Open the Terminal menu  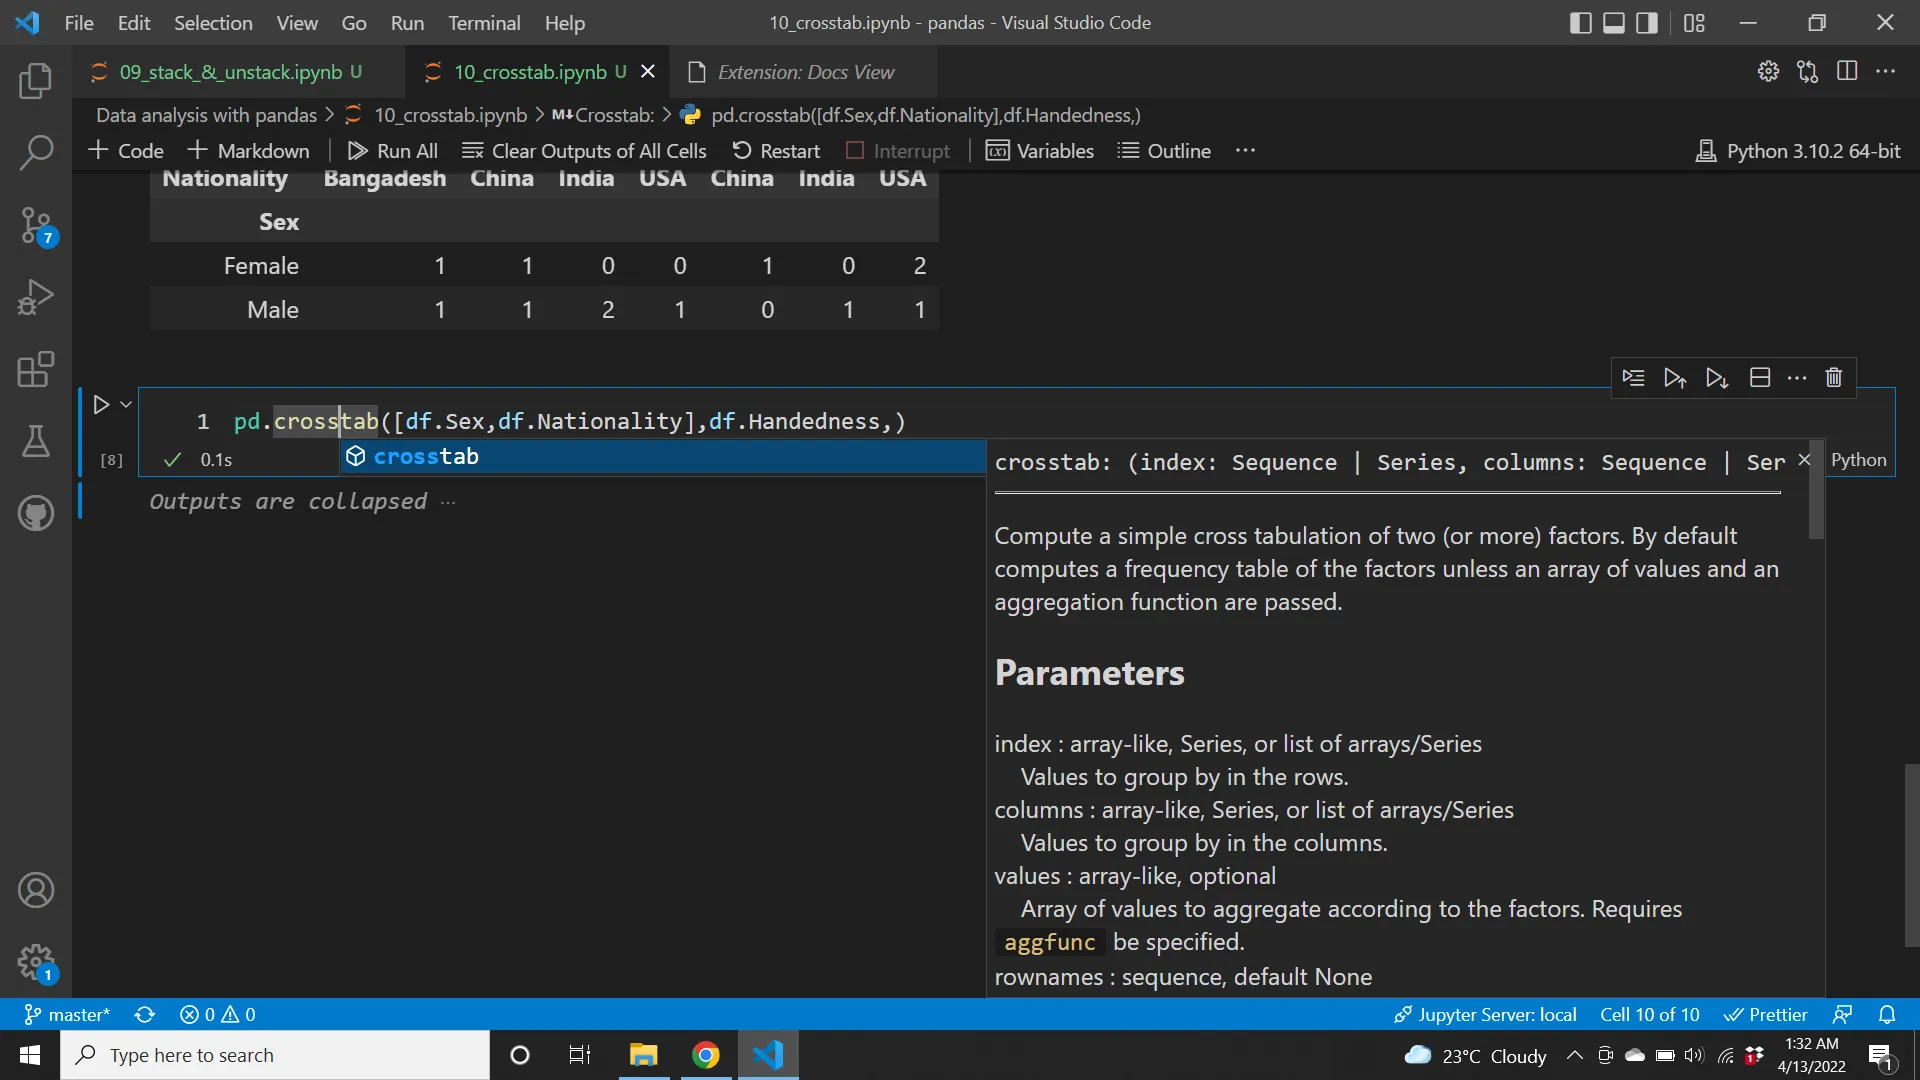(x=485, y=22)
